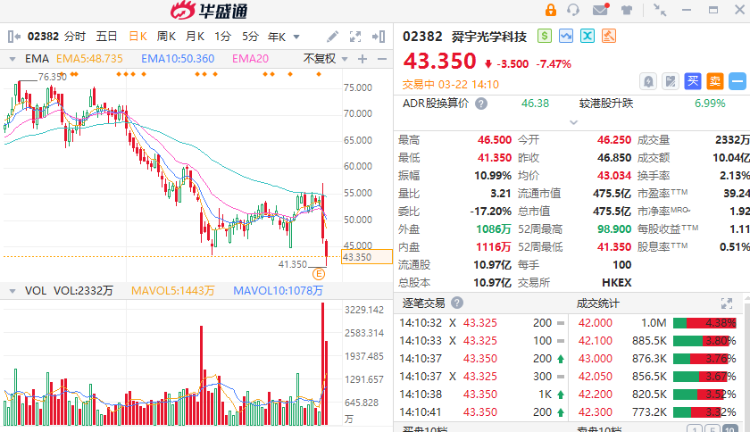Open the 年K period dropdown arrow
The image size is (750, 432).
pos(297,37)
